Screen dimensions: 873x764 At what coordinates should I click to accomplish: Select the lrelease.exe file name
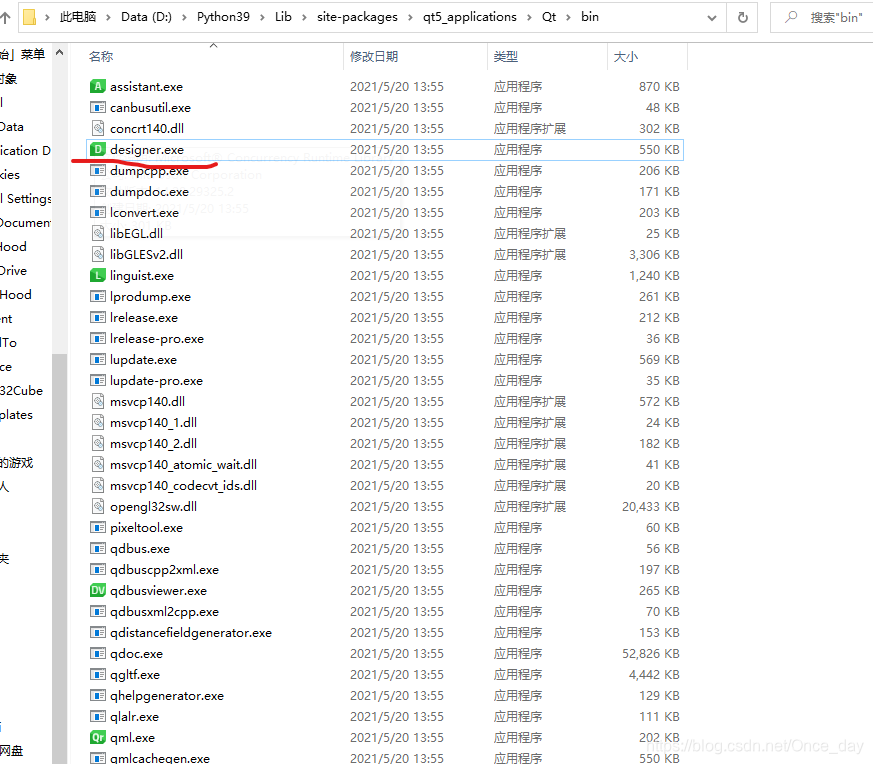[144, 317]
